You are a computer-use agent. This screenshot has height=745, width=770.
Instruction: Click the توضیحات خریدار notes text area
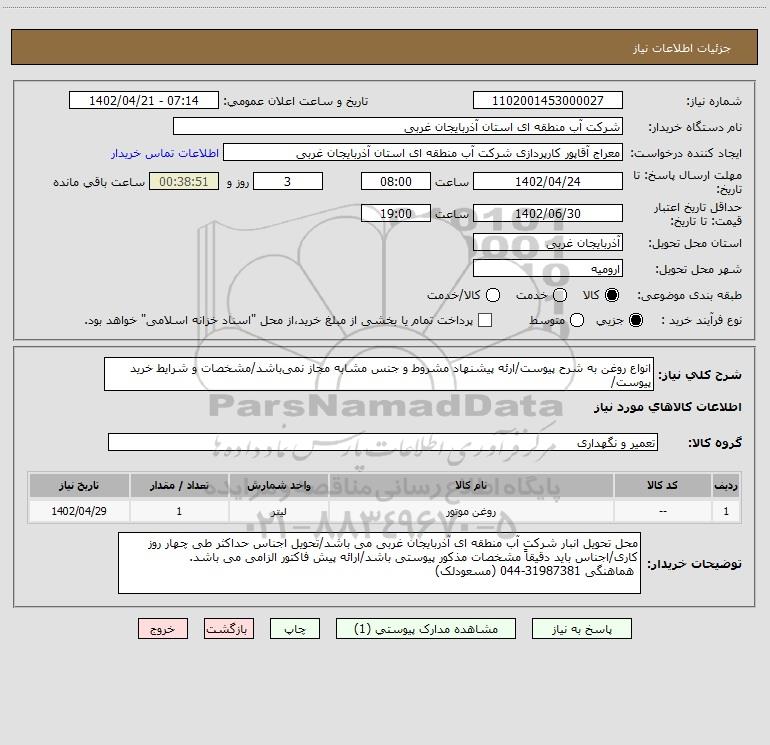[x=379, y=563]
